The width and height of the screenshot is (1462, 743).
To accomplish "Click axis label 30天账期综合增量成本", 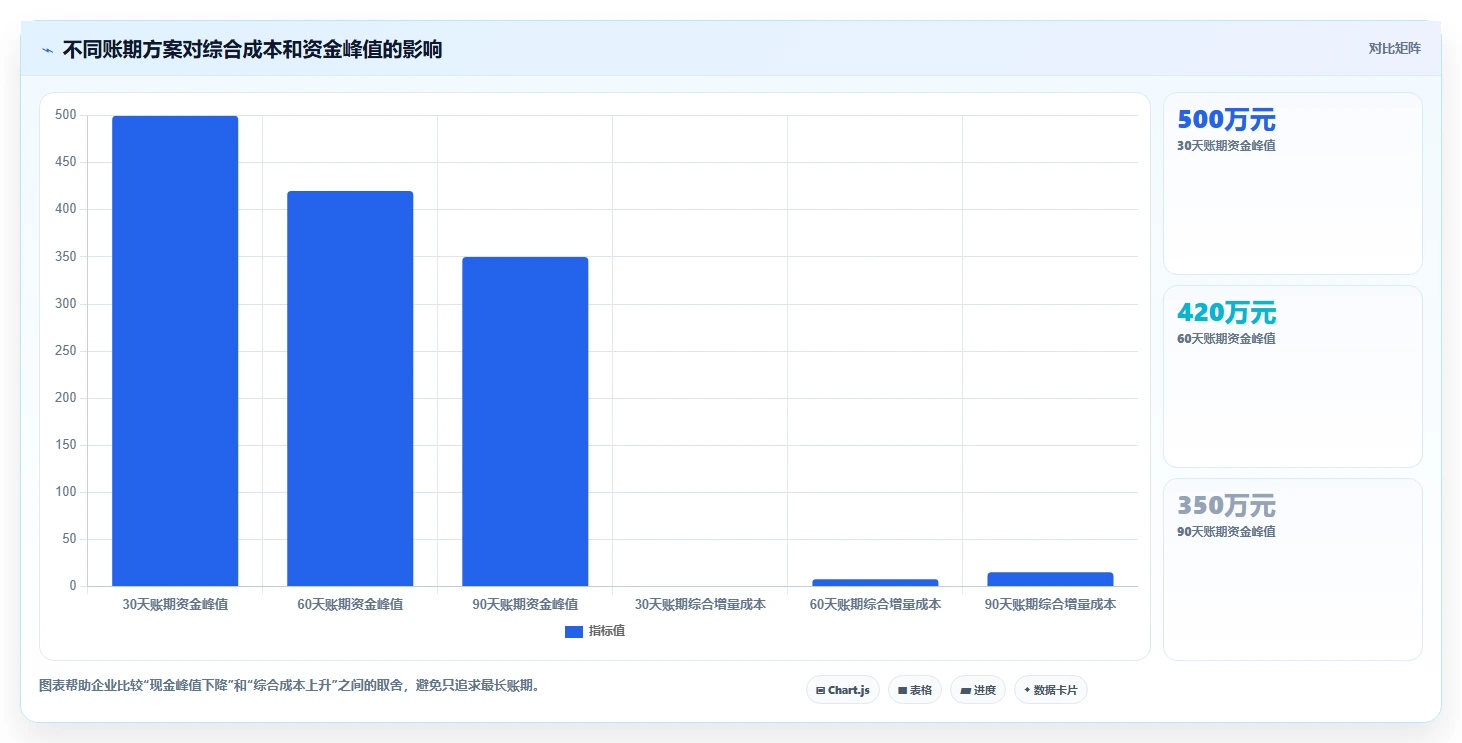I will point(700,605).
